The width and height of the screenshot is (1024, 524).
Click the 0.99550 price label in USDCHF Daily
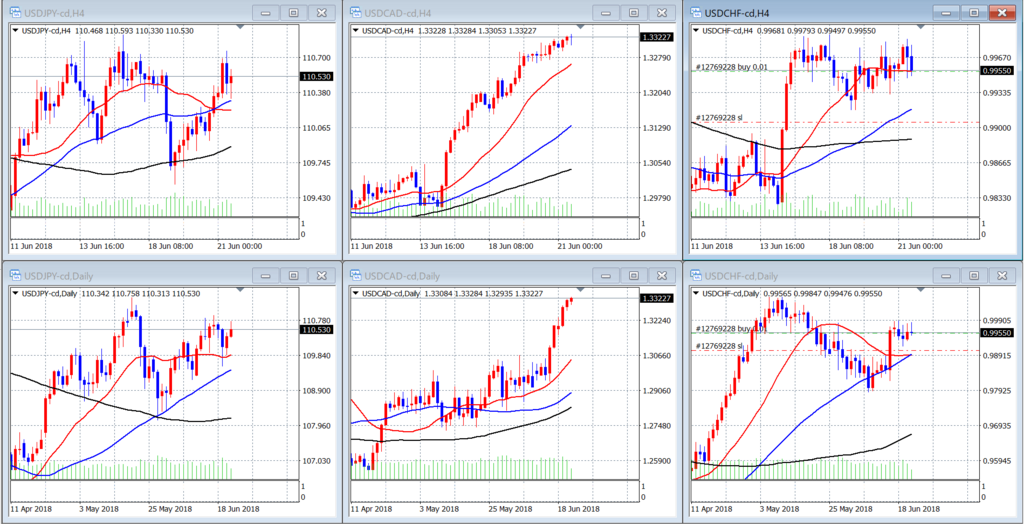996,333
